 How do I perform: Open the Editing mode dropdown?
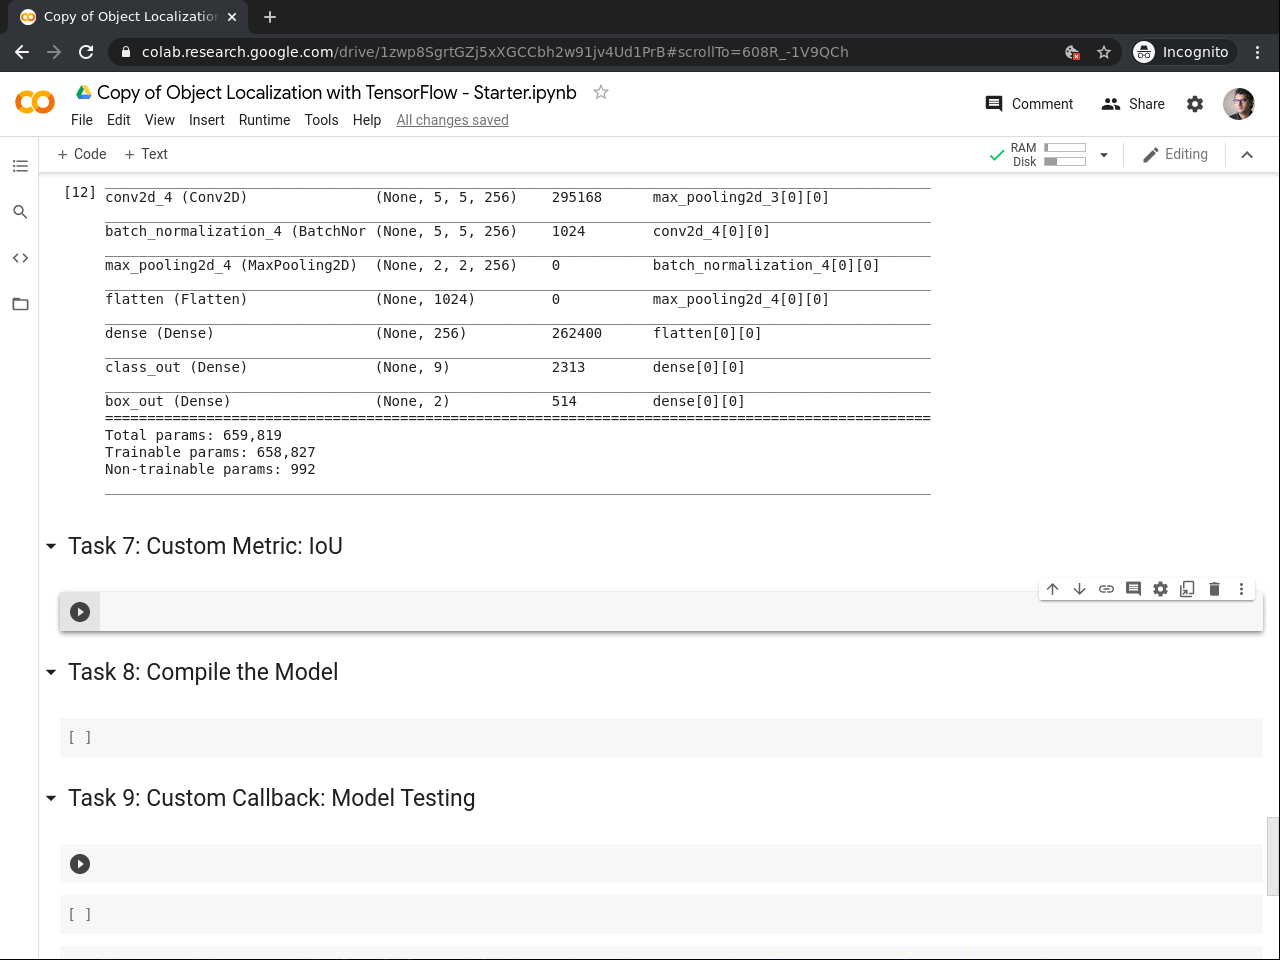(1175, 155)
